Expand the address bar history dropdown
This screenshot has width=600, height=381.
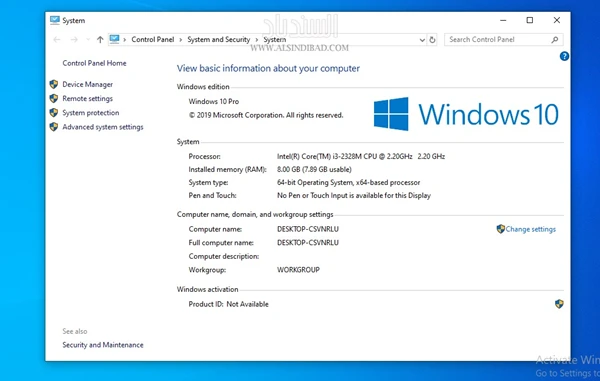(x=422, y=40)
